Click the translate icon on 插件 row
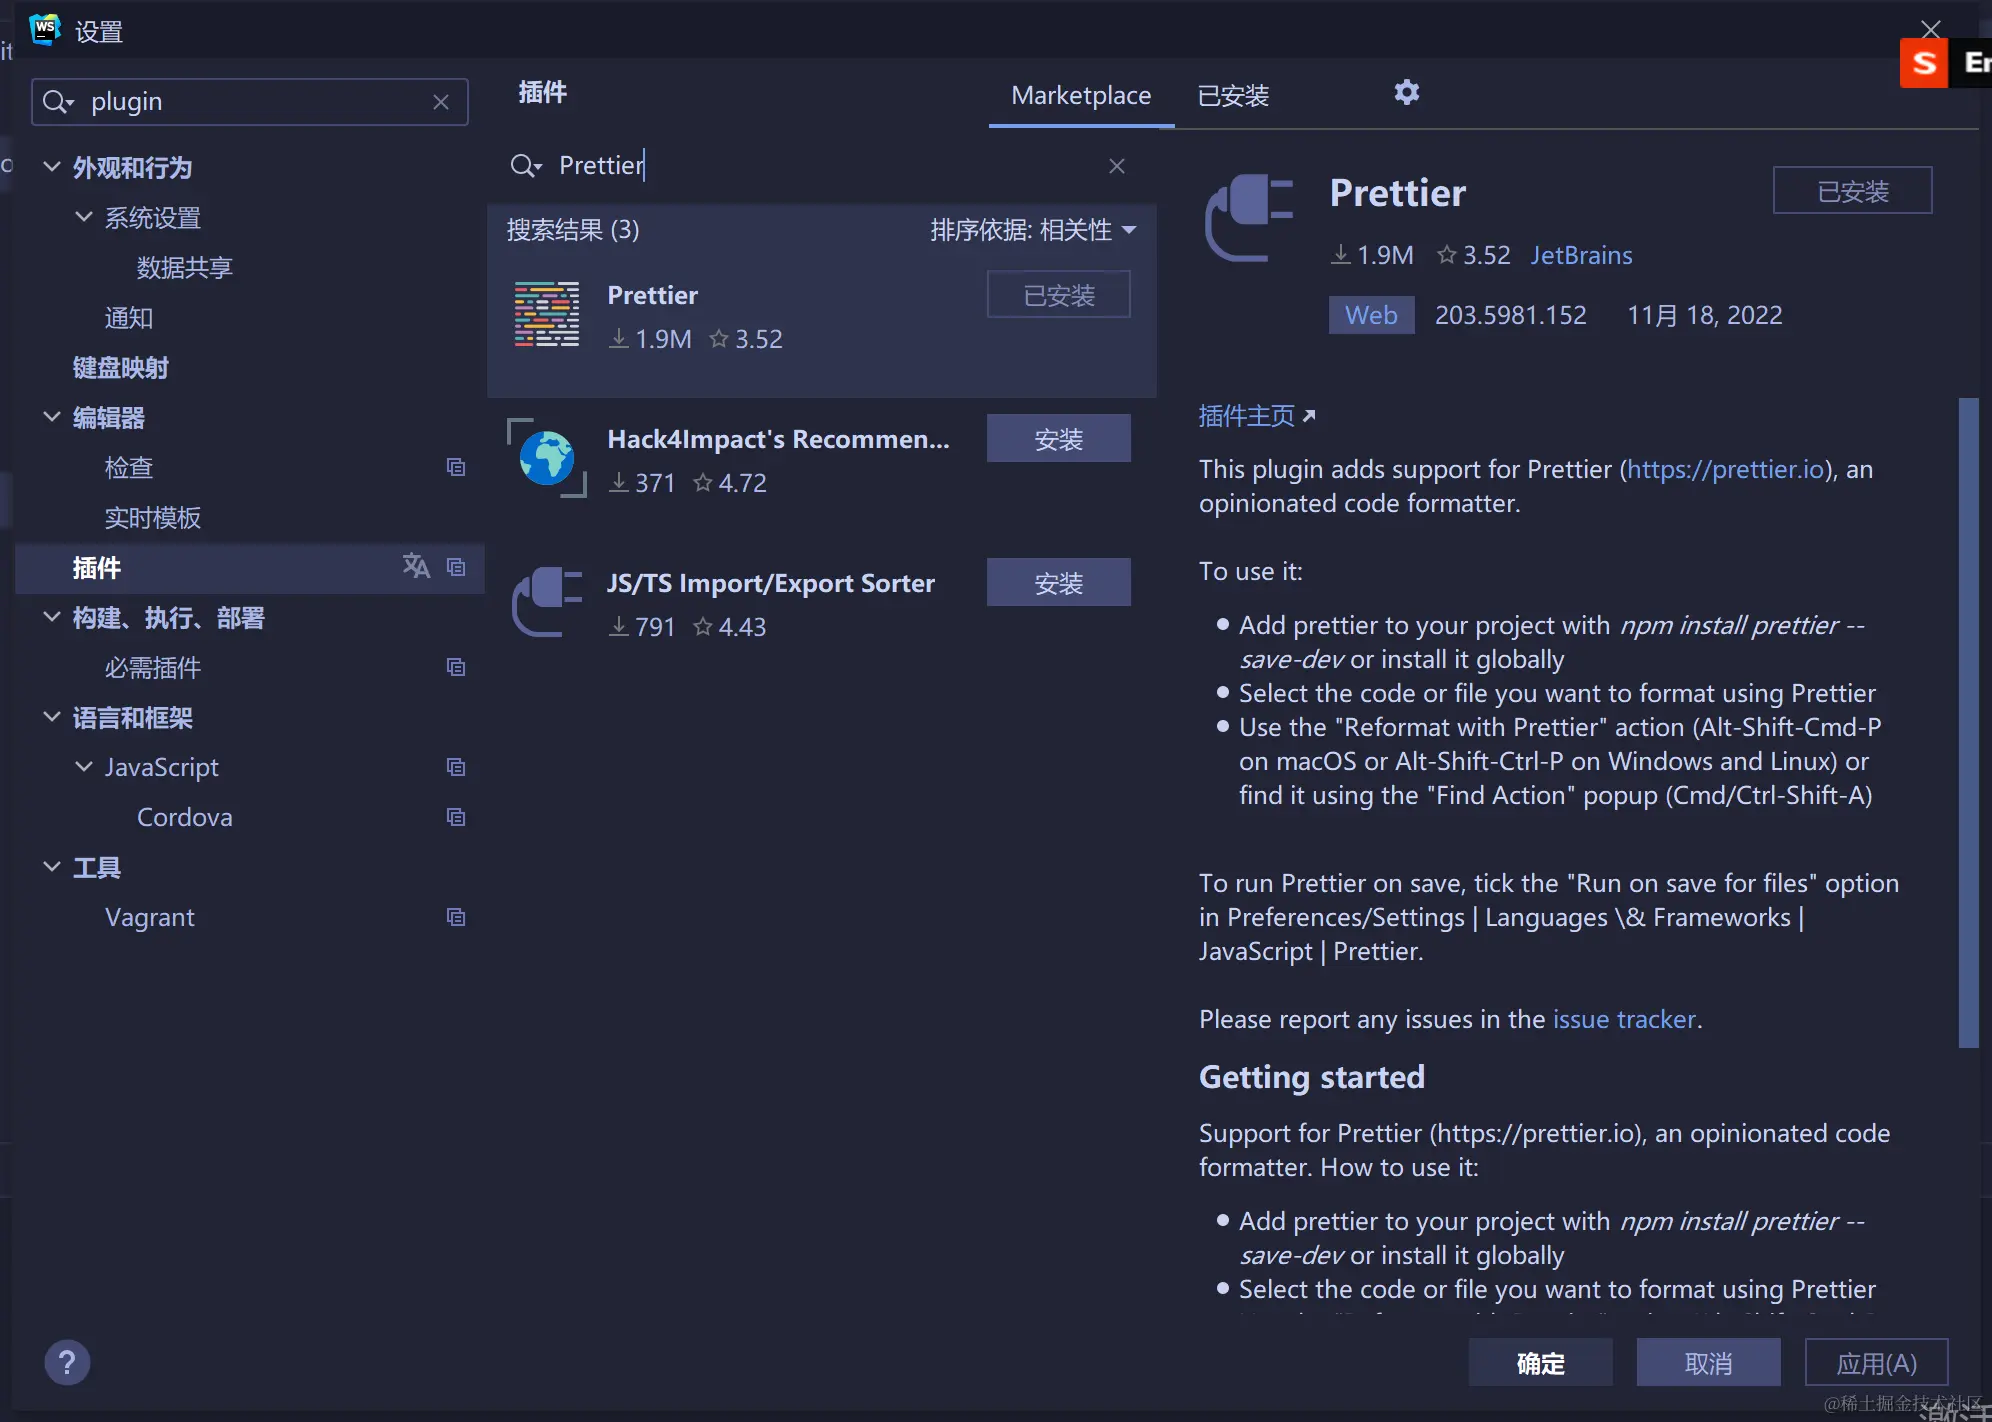The width and height of the screenshot is (1992, 1422). [x=416, y=566]
